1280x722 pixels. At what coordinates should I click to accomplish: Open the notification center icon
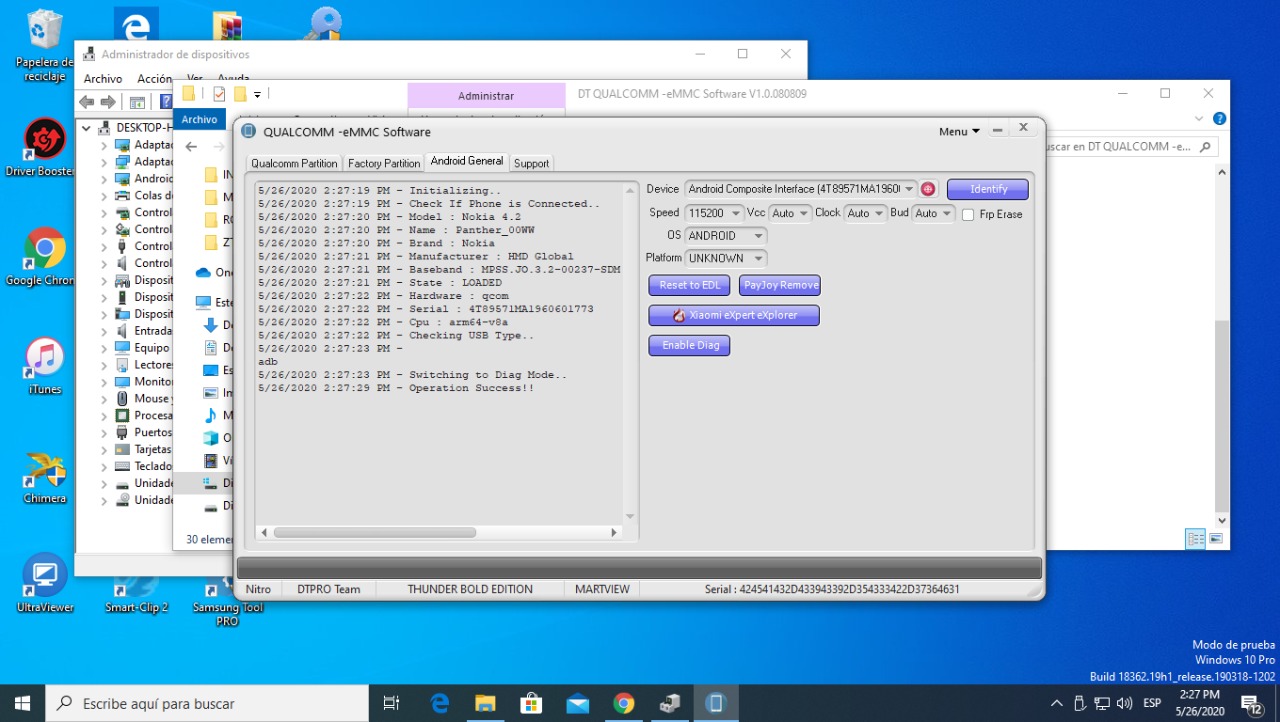[1250, 703]
